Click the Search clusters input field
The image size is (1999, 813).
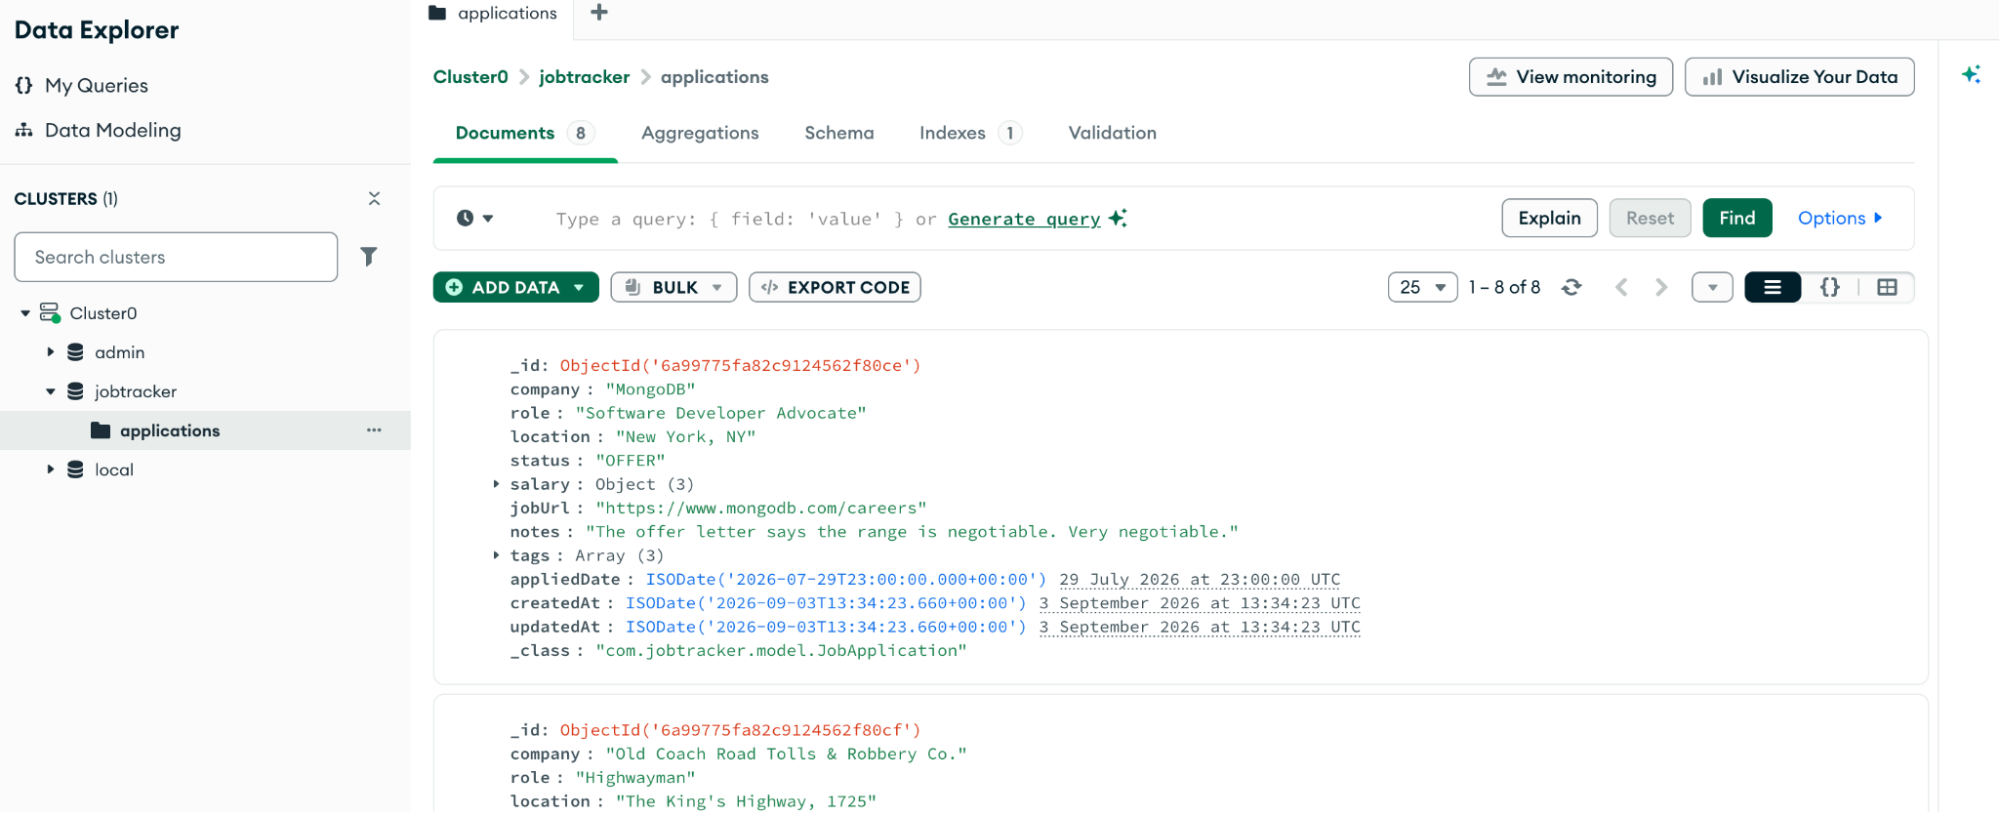(x=176, y=257)
